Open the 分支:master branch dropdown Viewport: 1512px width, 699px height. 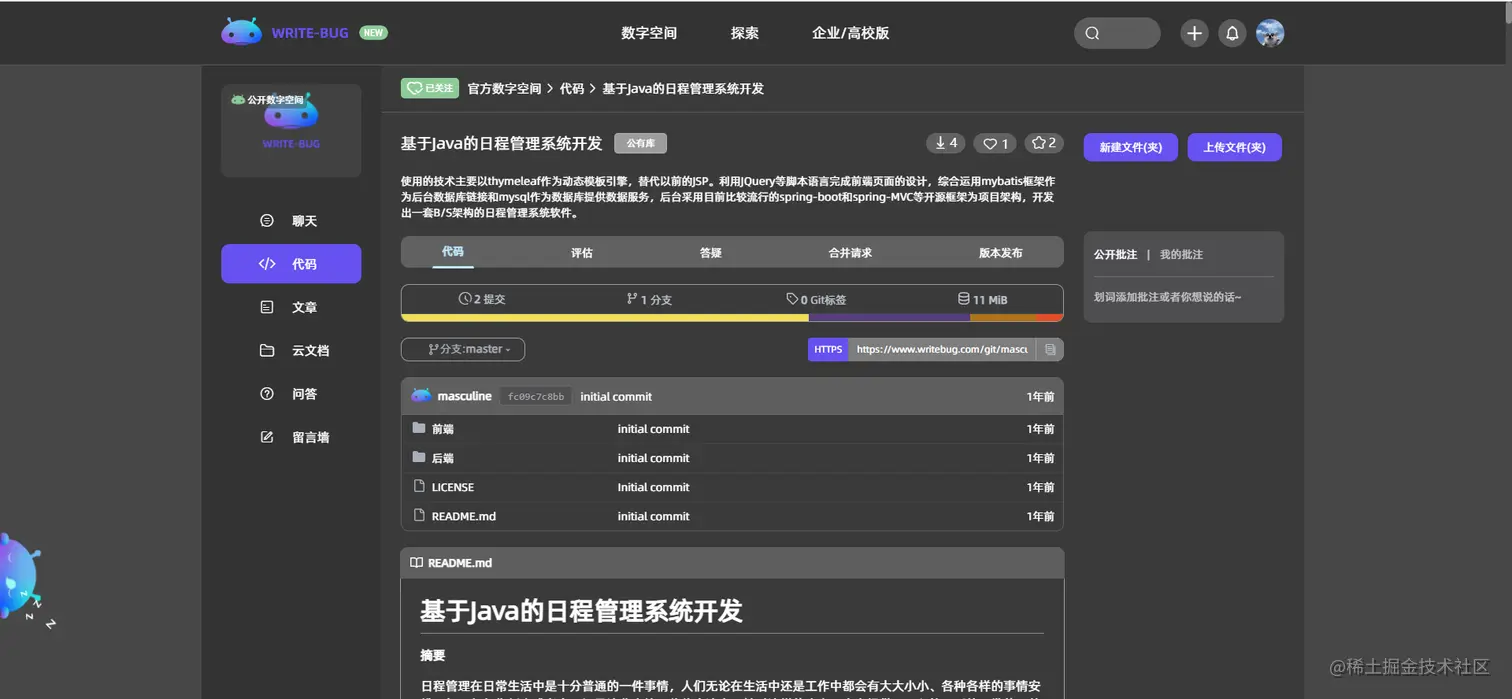point(462,349)
